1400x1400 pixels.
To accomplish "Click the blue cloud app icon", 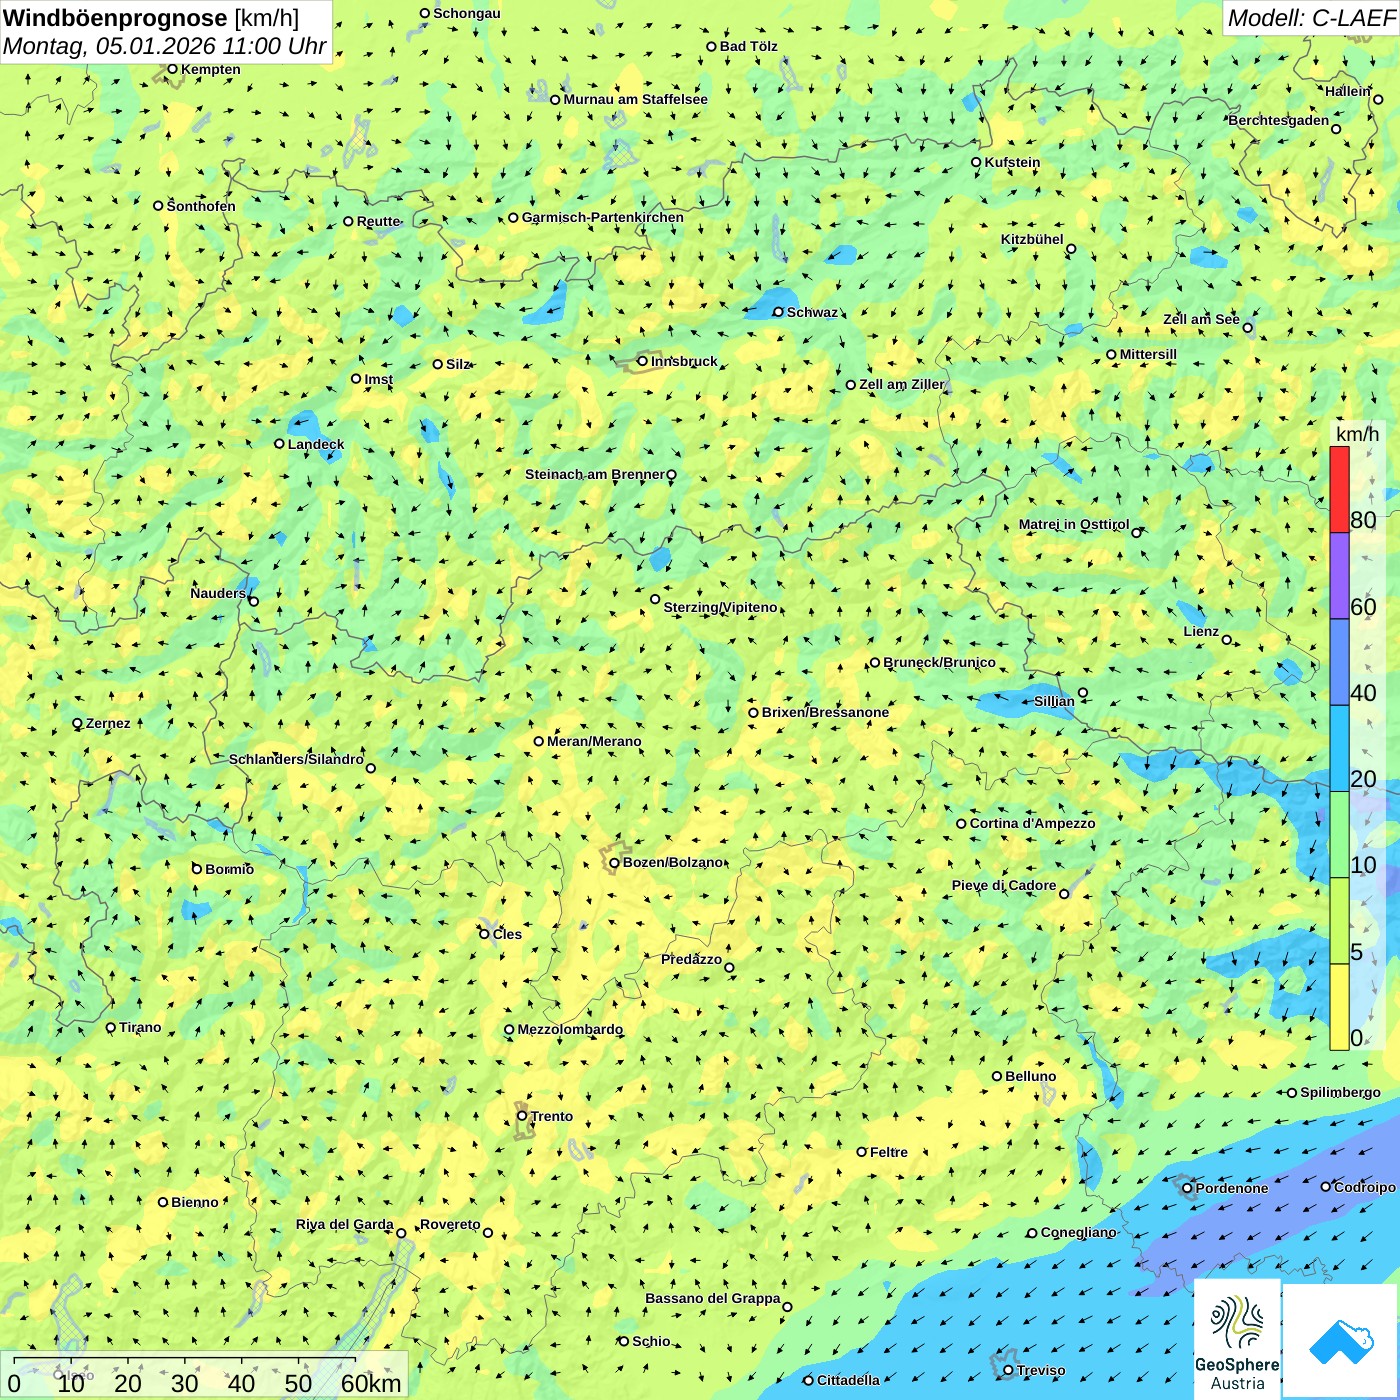I will click(x=1341, y=1341).
